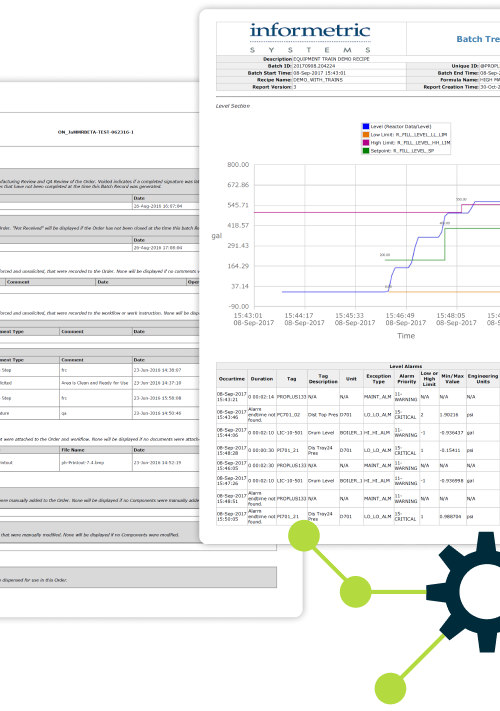This screenshot has height=711, width=500.
Task: Click the occurtime cell 08-Sep-2017 15:48:51
Action: click(x=232, y=498)
